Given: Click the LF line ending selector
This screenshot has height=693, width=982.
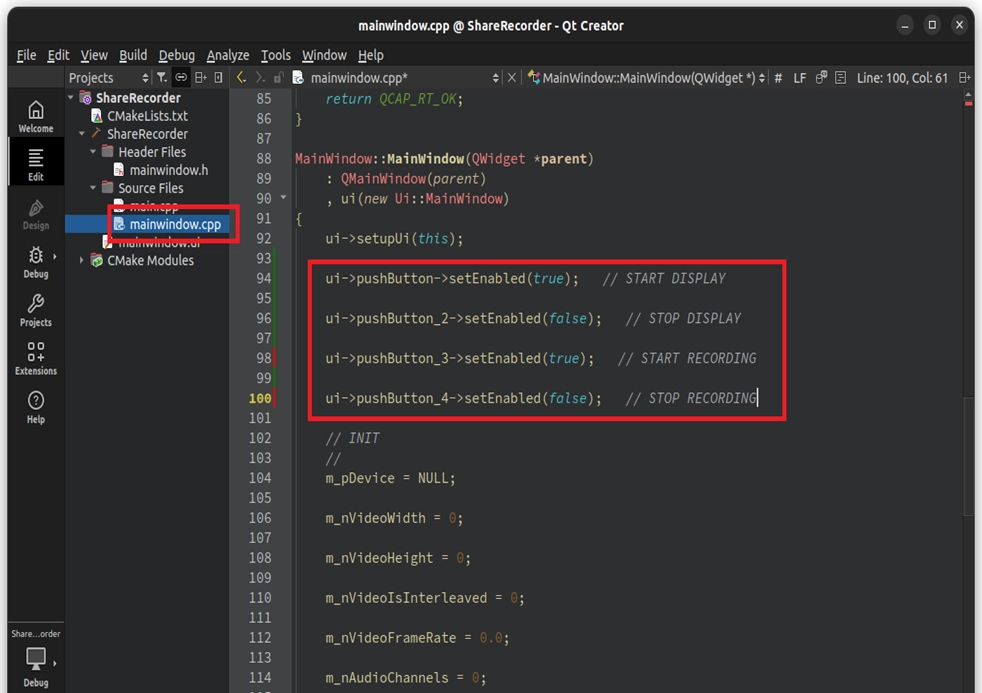Looking at the screenshot, I should pos(800,78).
